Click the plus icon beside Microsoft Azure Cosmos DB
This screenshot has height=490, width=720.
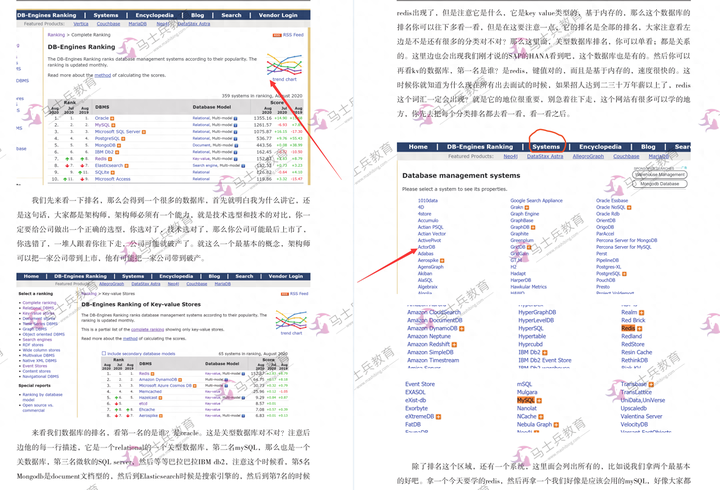click(195, 386)
